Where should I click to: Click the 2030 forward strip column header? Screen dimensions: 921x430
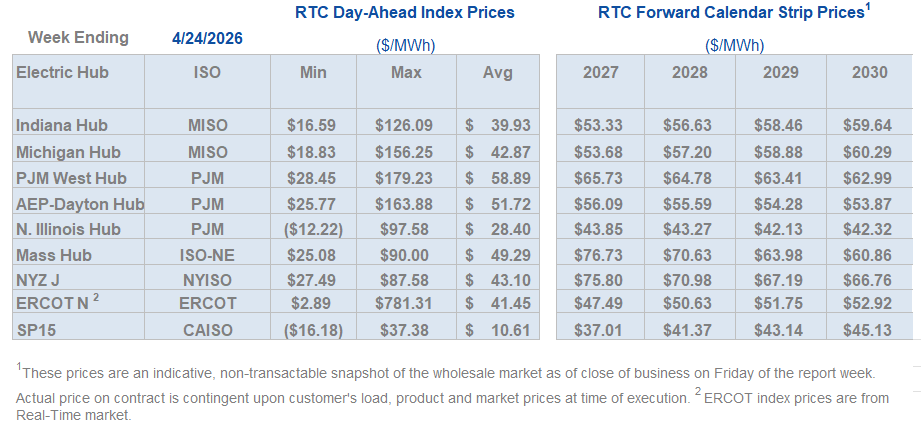[x=870, y=72]
